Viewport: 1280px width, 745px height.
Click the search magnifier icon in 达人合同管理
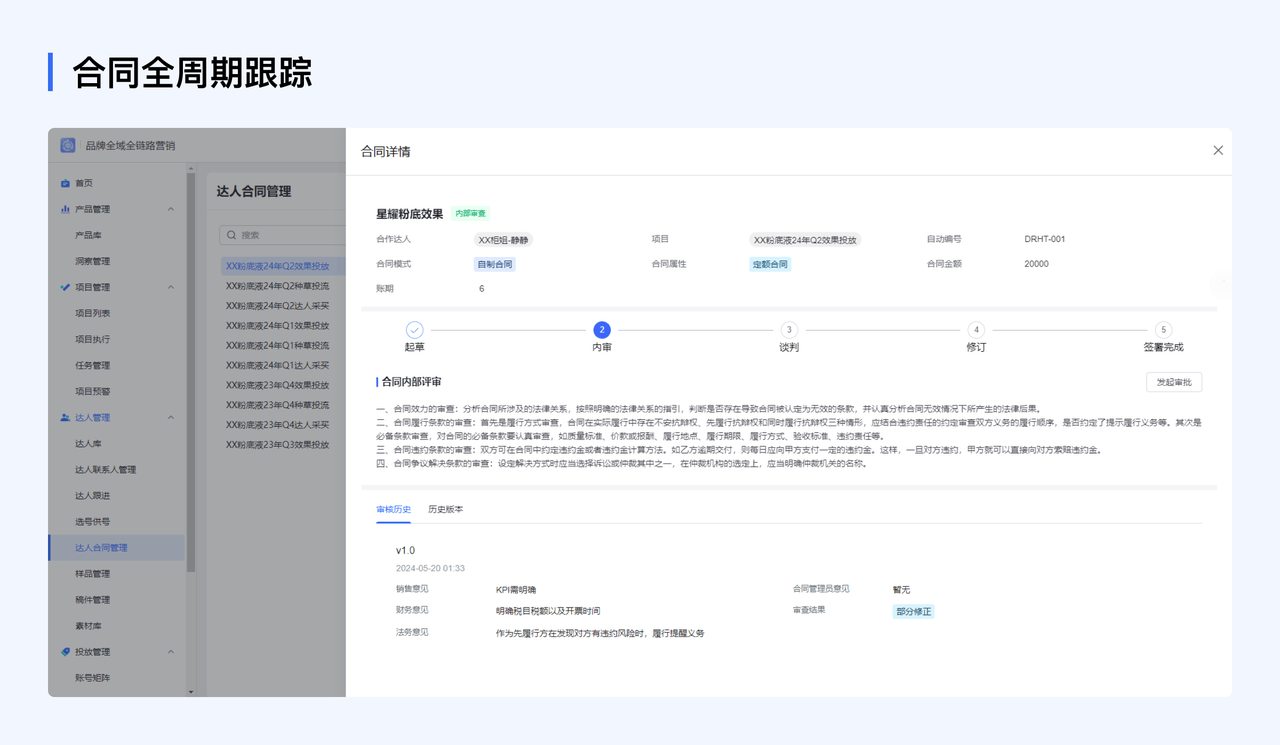pyautogui.click(x=232, y=235)
